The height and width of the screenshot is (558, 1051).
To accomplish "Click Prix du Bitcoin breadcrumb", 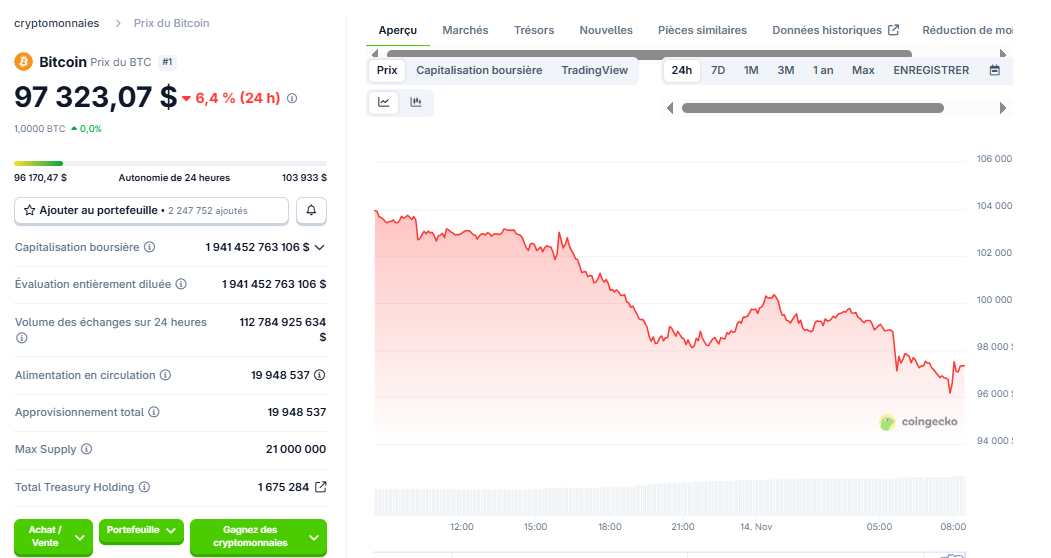I will click(x=172, y=23).
